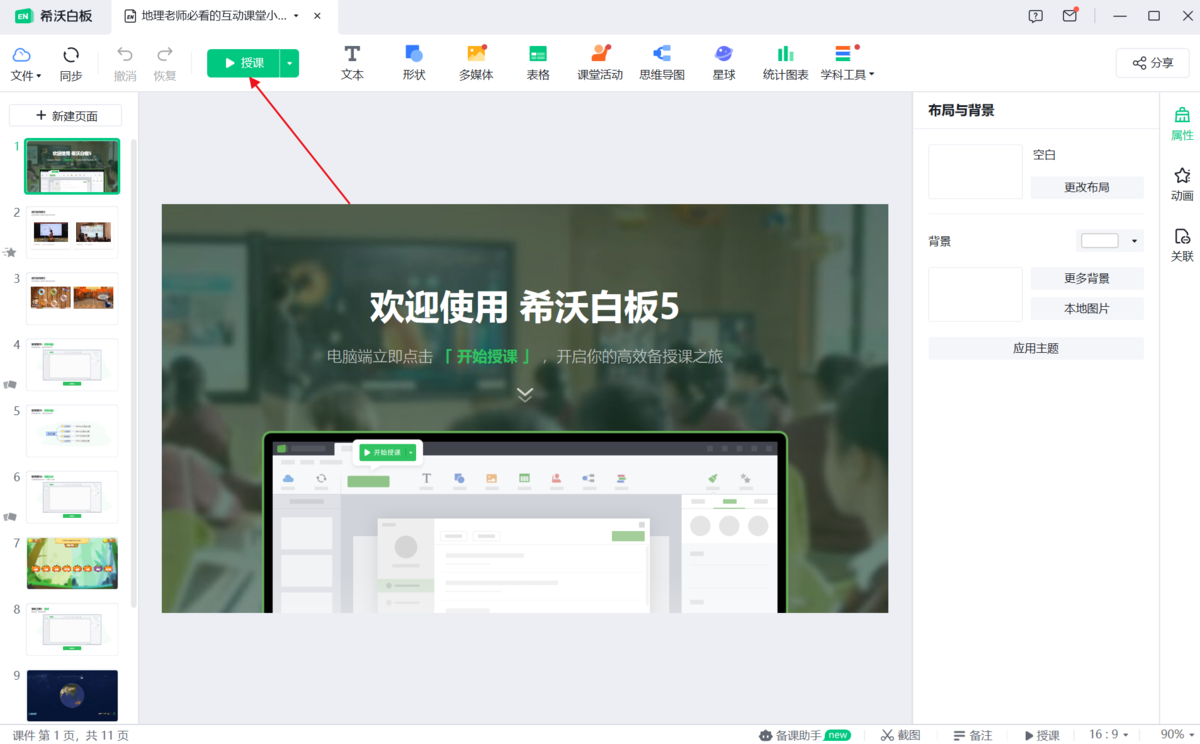Click the 课件 第 1 页 status text
1200x744 pixels.
pyautogui.click(x=70, y=735)
